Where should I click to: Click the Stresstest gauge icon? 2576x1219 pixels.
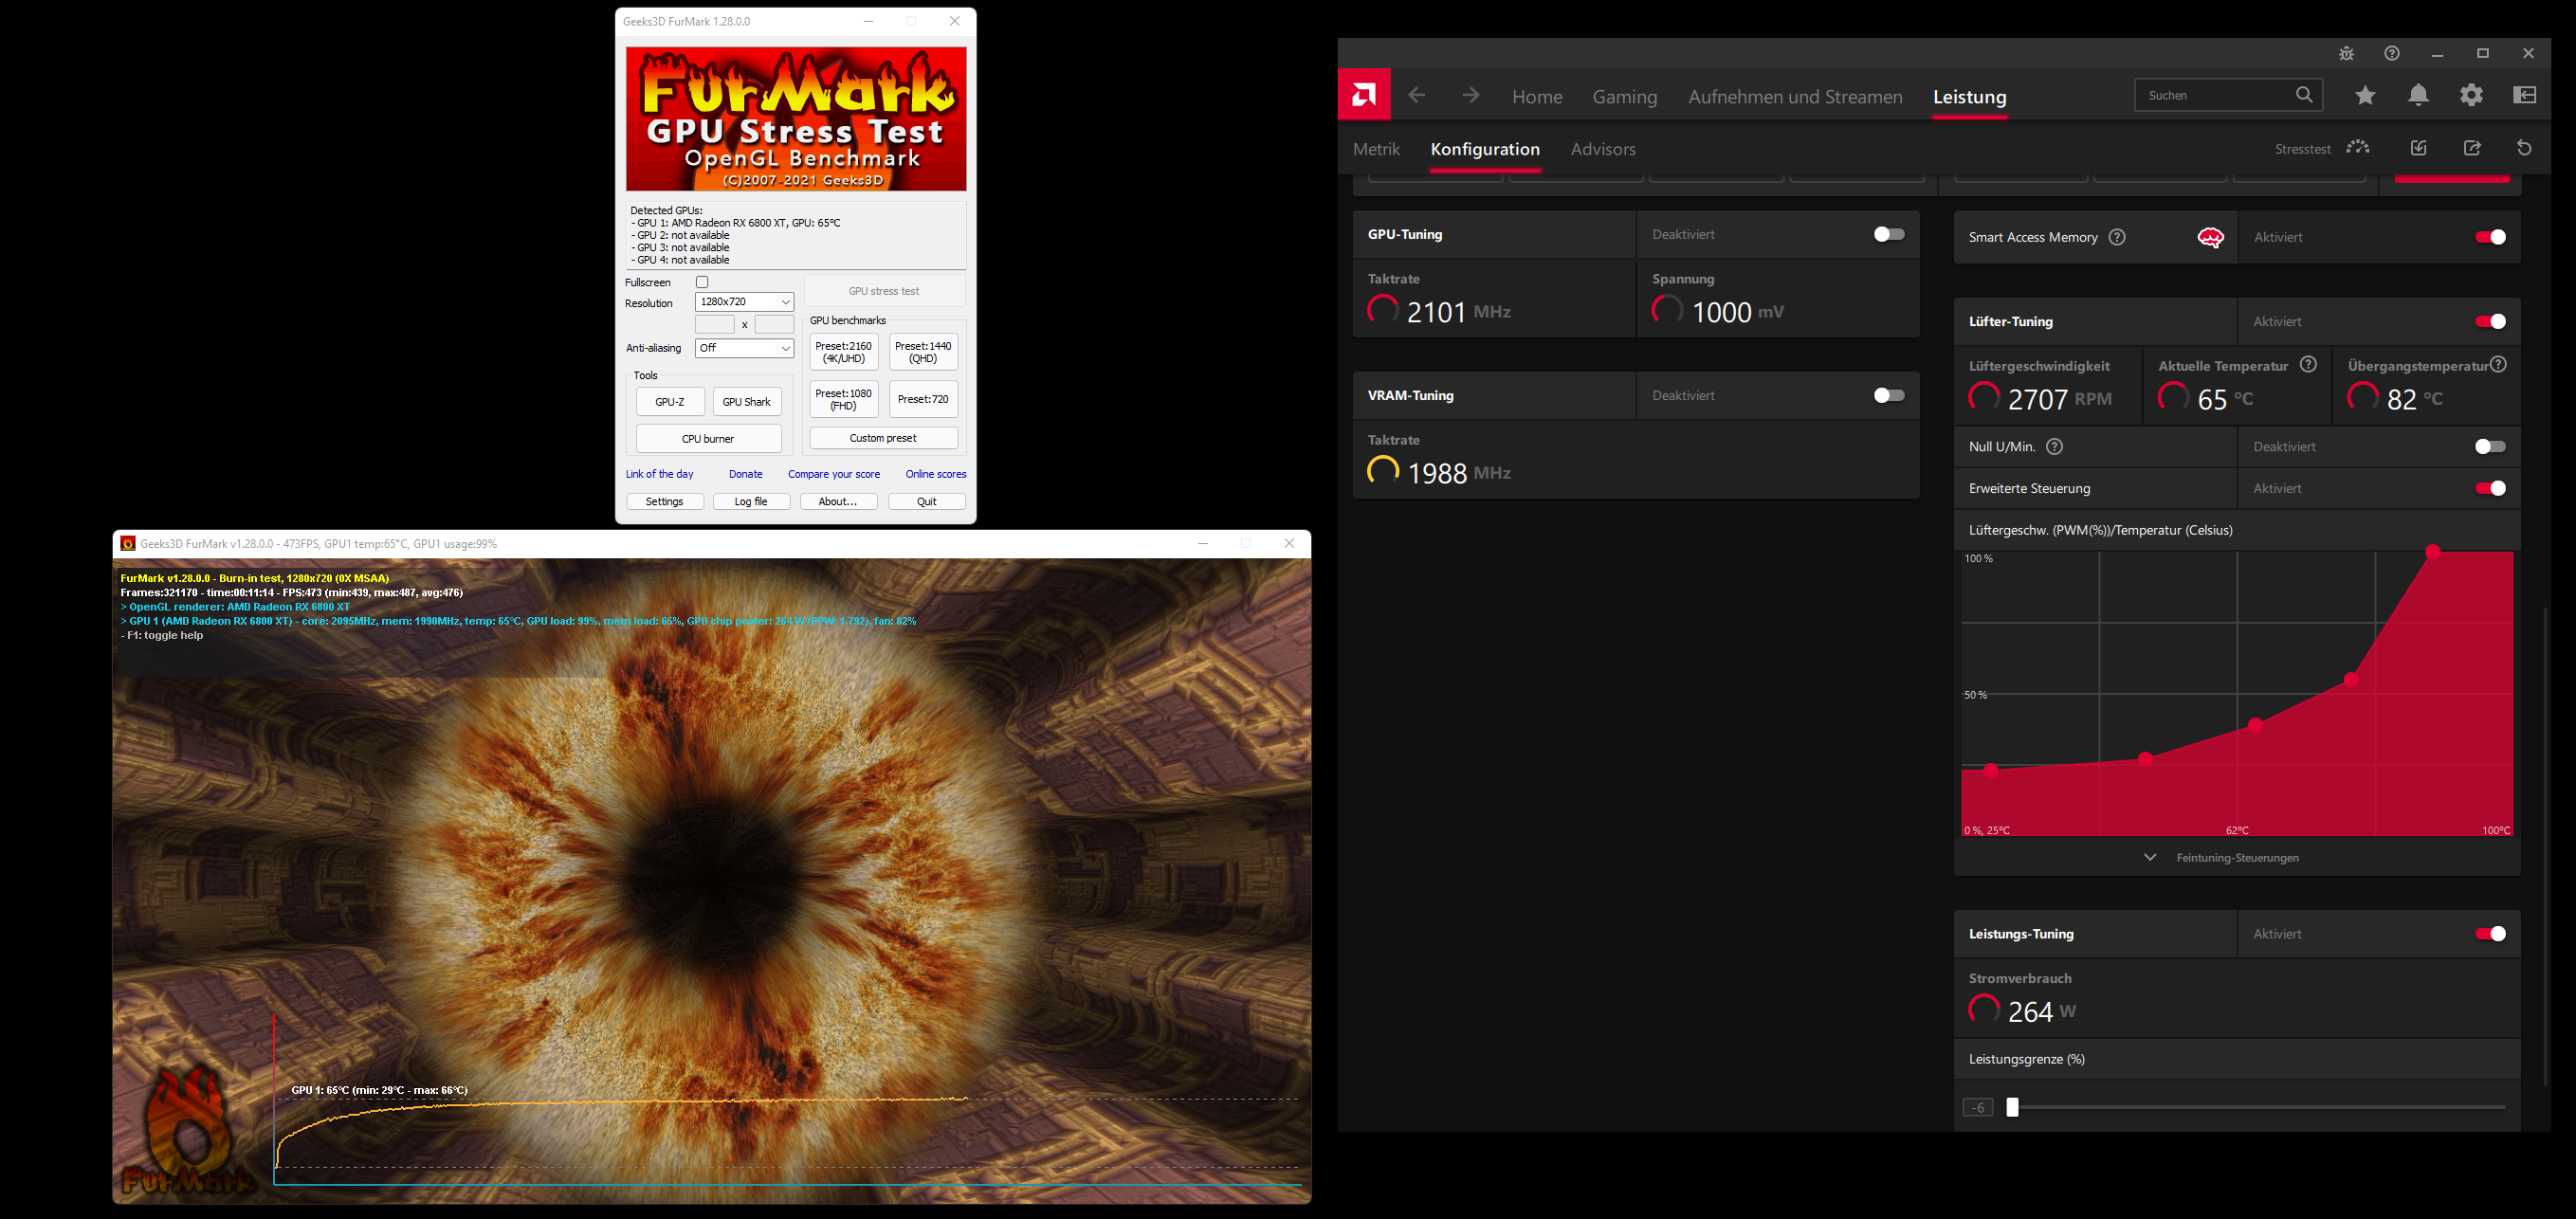tap(2358, 148)
